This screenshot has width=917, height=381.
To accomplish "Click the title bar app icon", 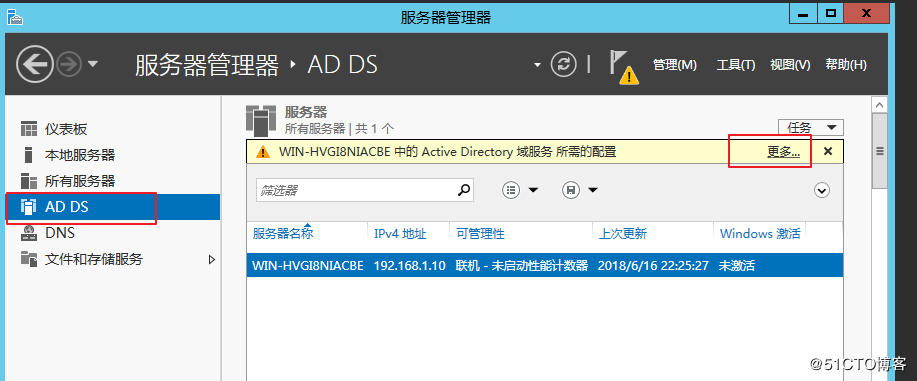I will click(x=15, y=18).
